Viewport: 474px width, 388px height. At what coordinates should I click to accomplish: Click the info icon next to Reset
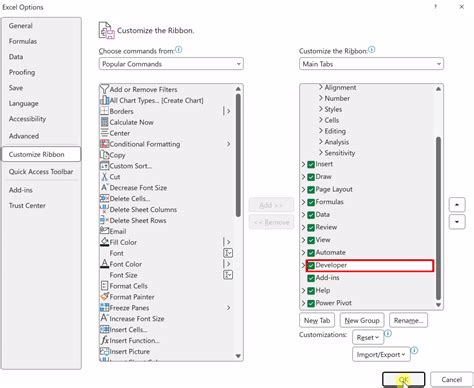(388, 333)
